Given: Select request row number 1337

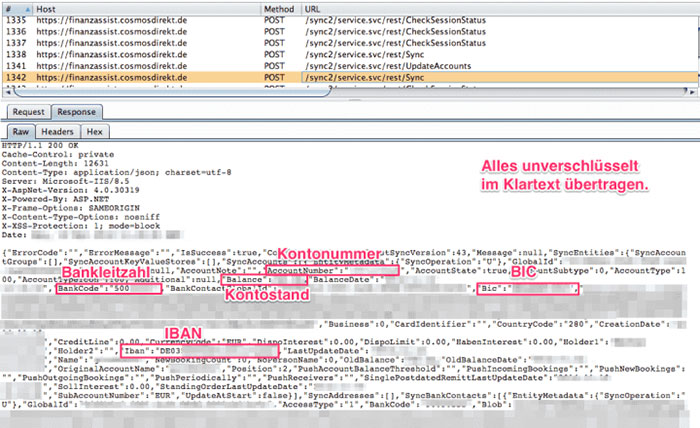Looking at the screenshot, I should coord(350,43).
